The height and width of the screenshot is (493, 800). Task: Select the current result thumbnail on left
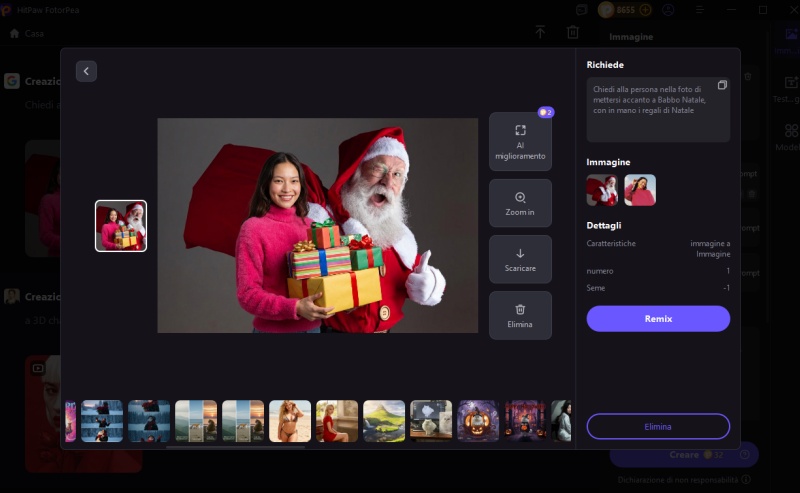[121, 226]
